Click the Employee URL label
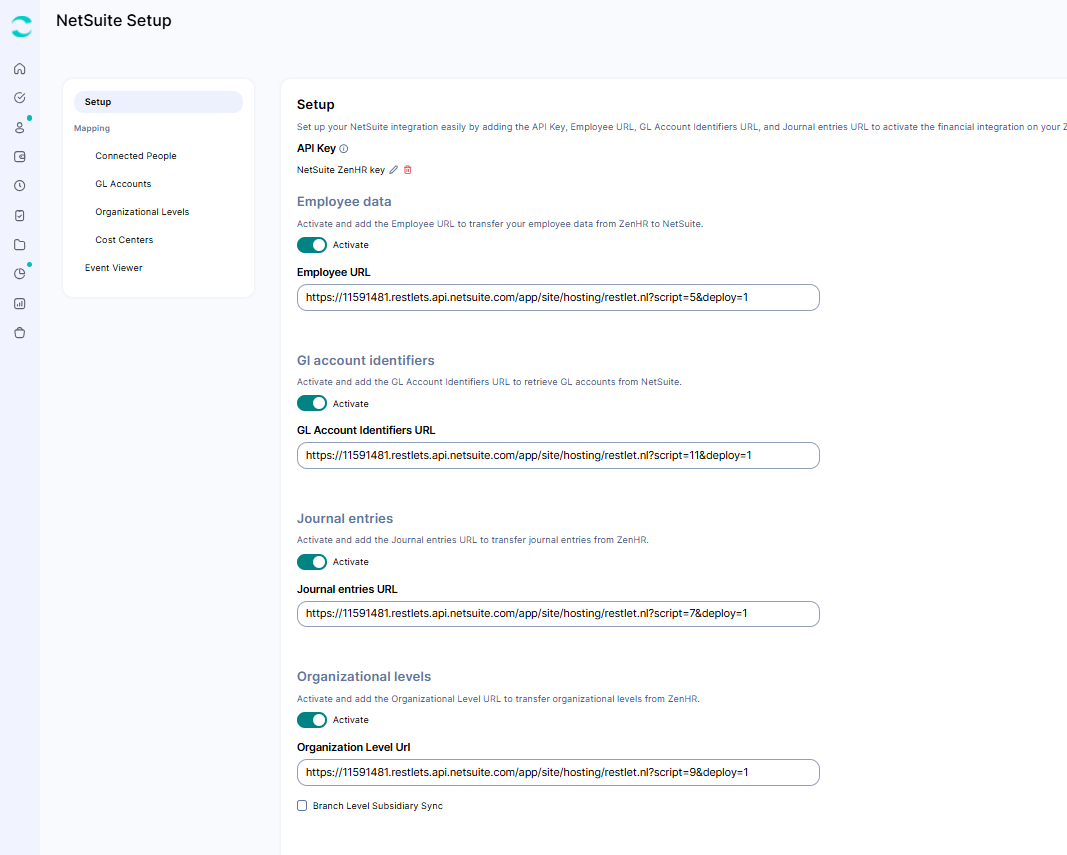This screenshot has height=855, width=1067. [333, 272]
